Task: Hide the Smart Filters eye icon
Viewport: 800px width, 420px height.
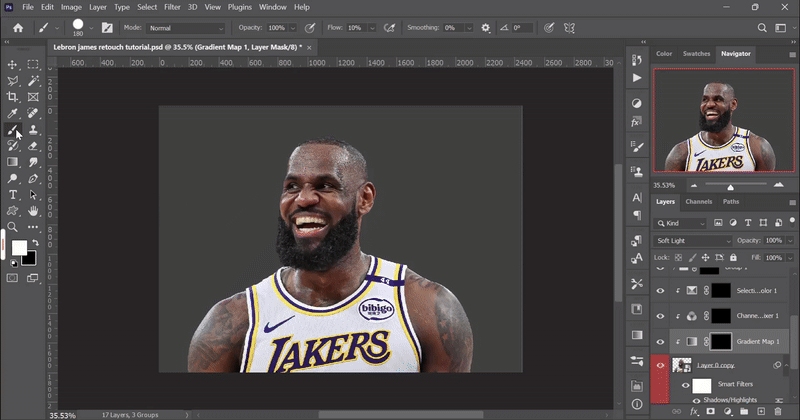Action: [x=686, y=384]
